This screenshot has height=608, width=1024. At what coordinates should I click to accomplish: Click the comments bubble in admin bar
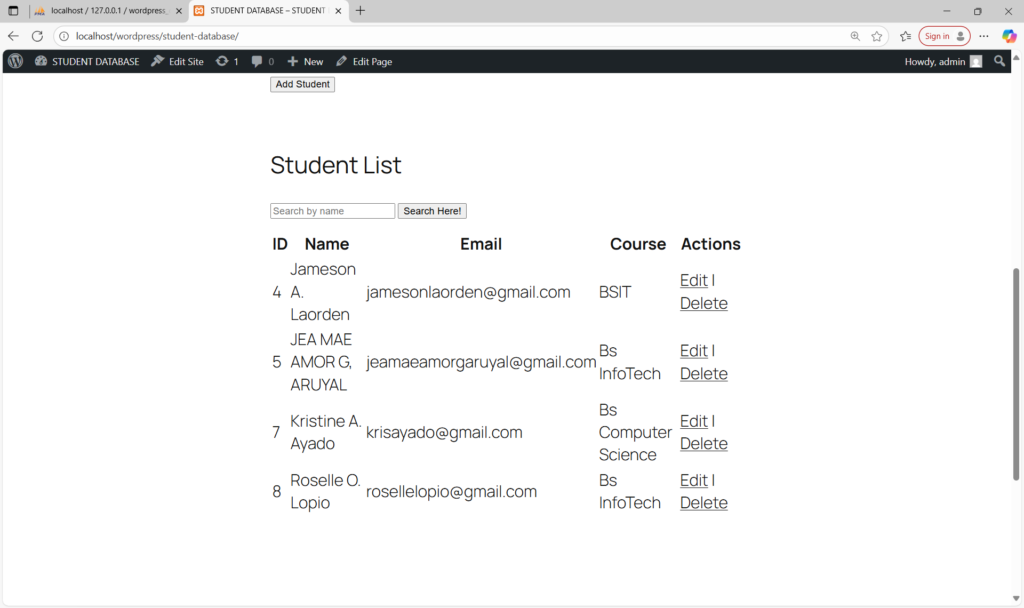pyautogui.click(x=263, y=61)
